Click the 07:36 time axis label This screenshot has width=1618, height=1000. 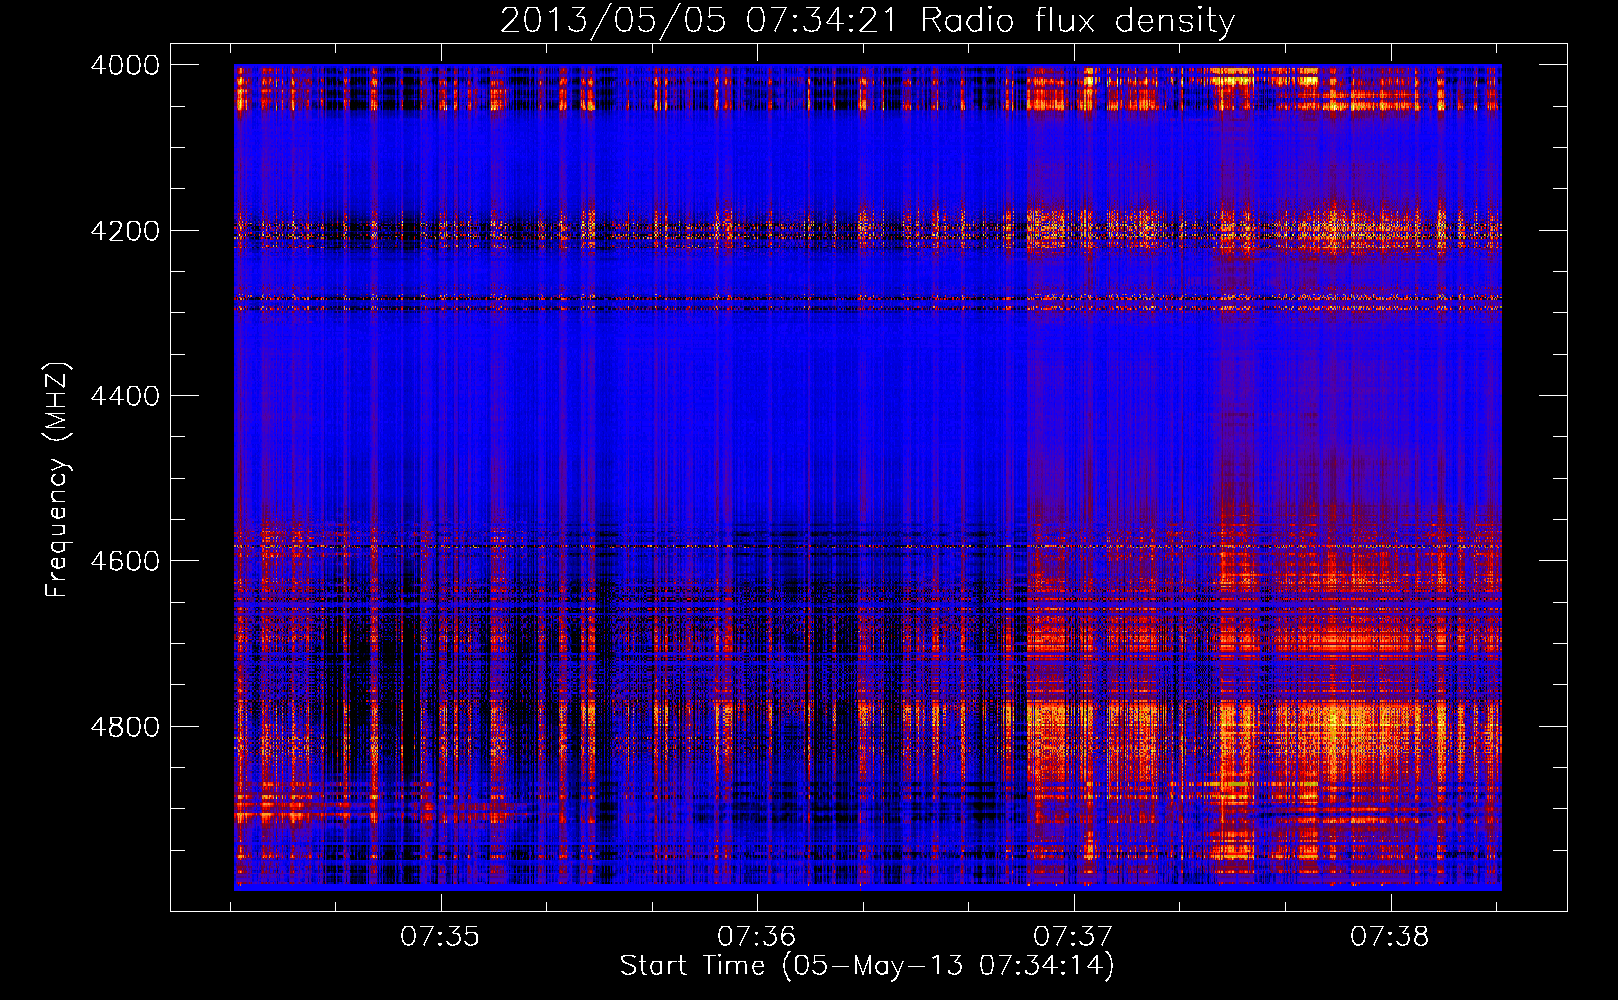point(757,936)
